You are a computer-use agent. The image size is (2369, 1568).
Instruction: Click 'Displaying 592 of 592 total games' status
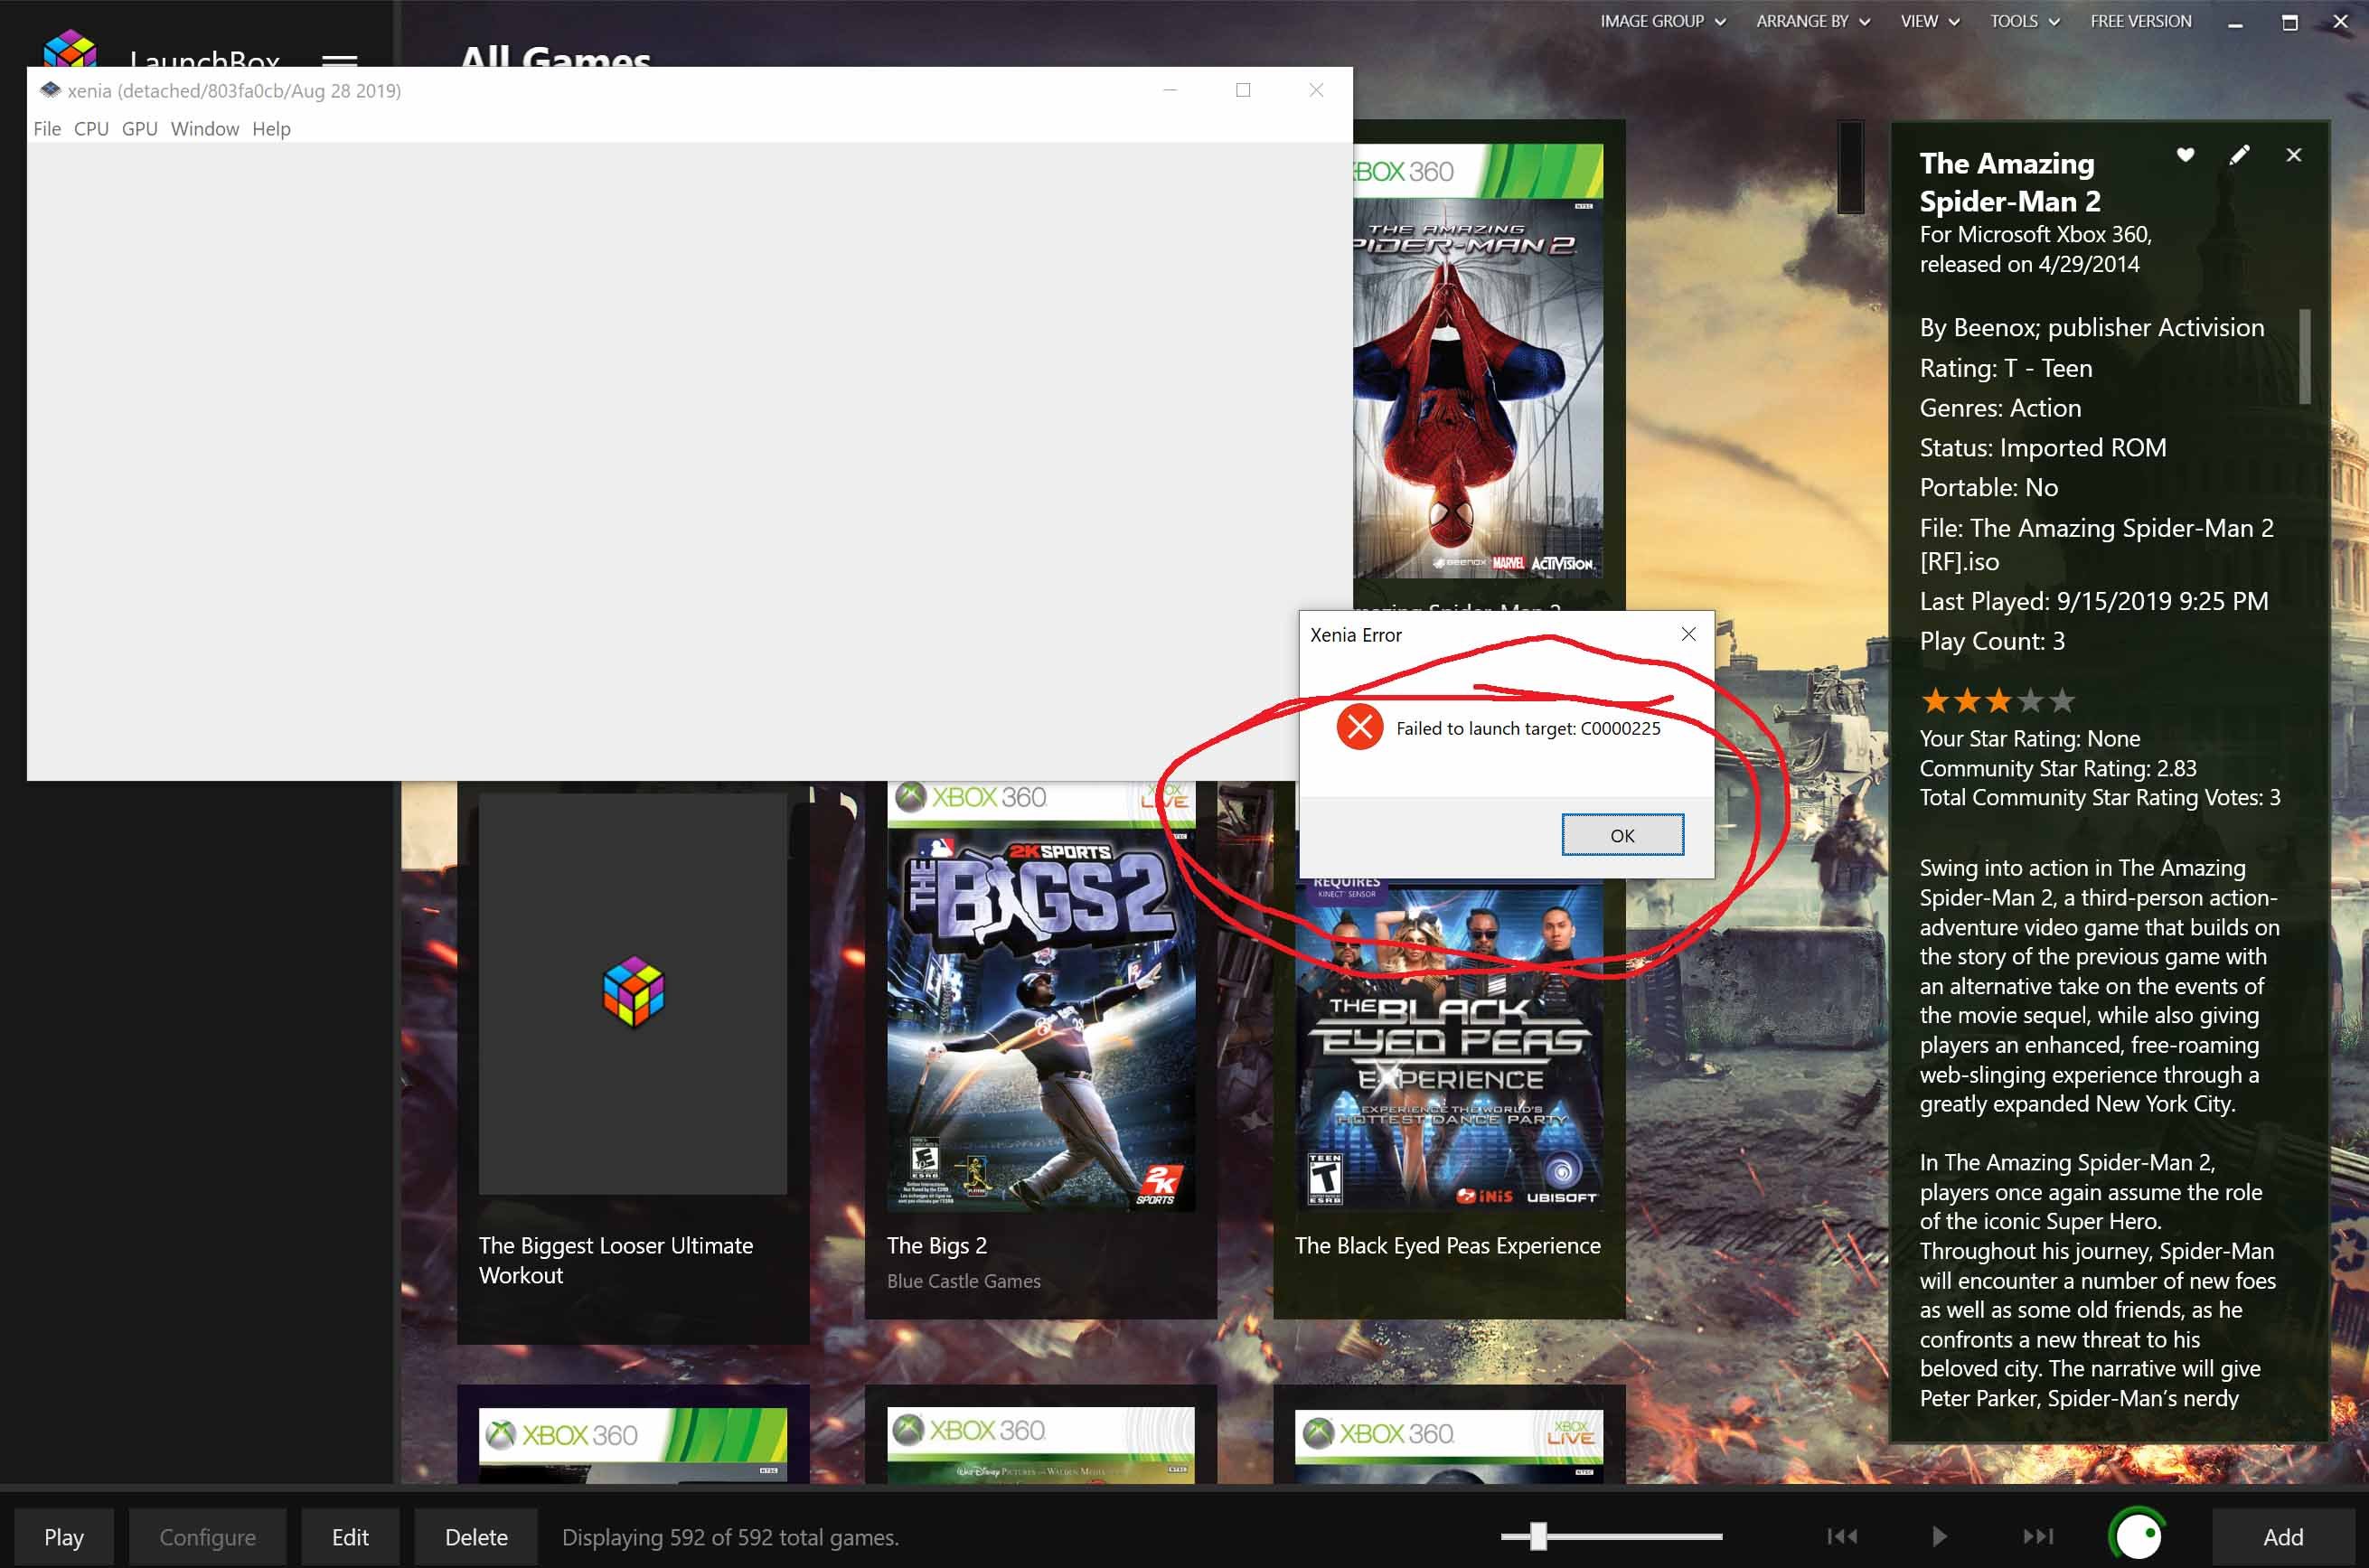[730, 1537]
